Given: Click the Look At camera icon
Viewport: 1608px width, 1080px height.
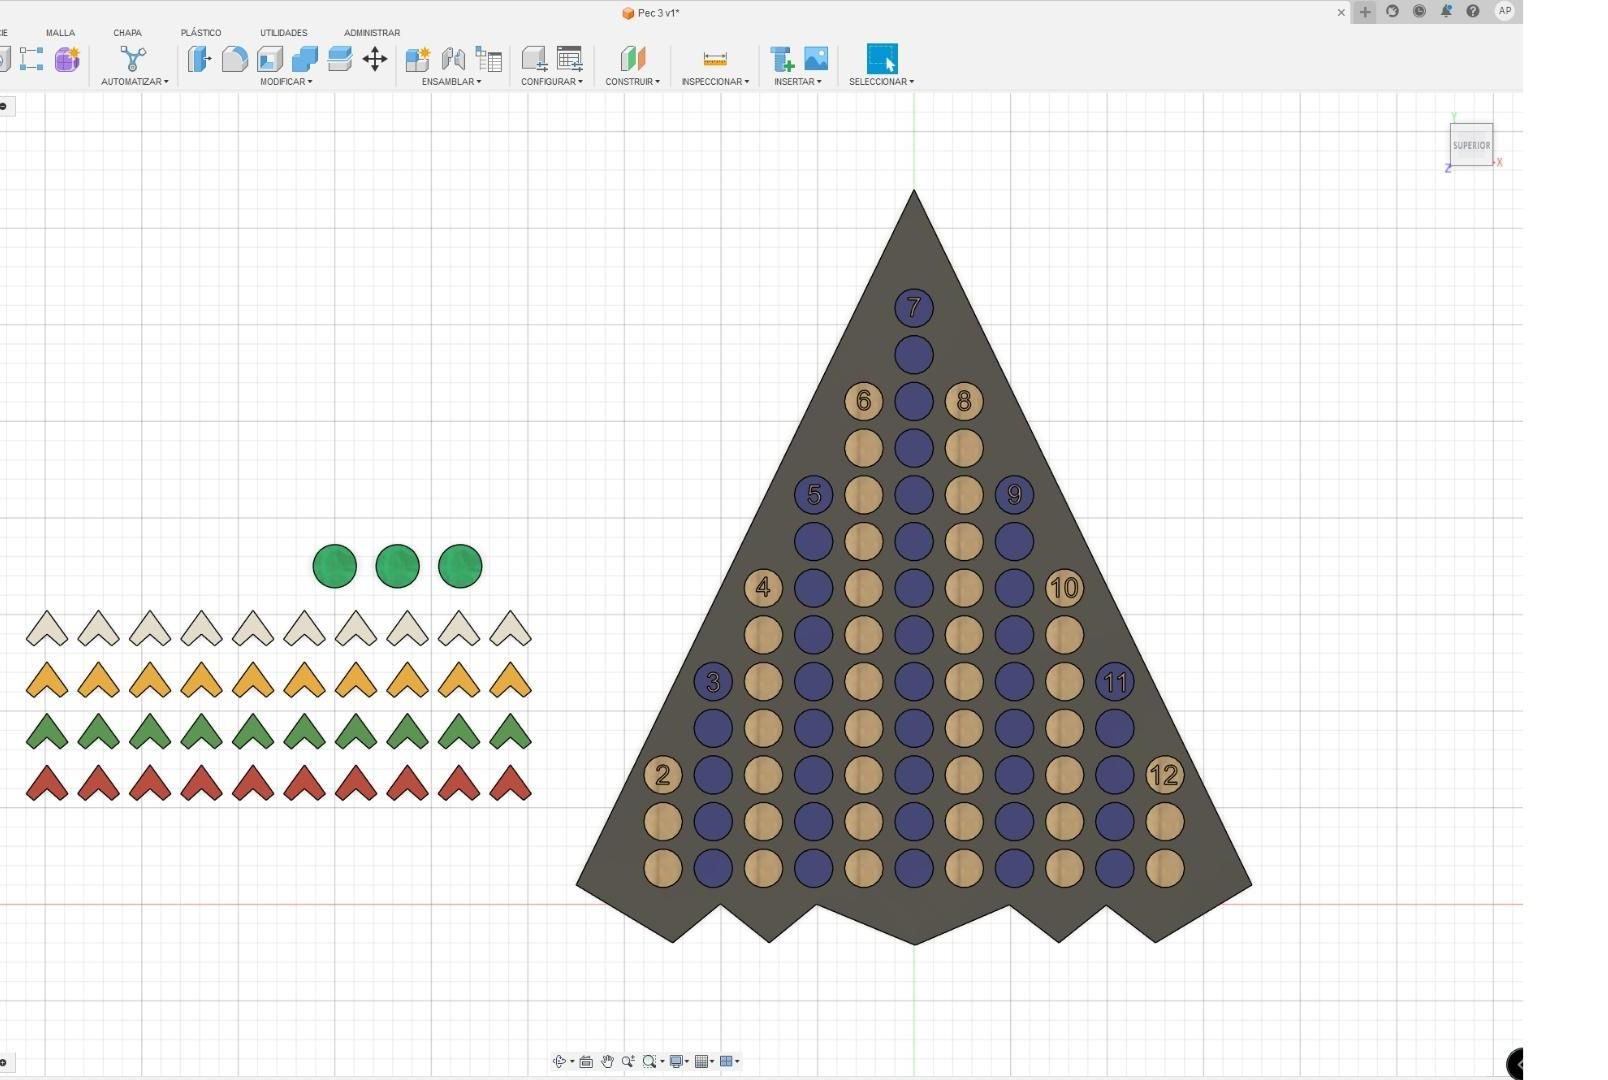Looking at the screenshot, I should pyautogui.click(x=587, y=1062).
